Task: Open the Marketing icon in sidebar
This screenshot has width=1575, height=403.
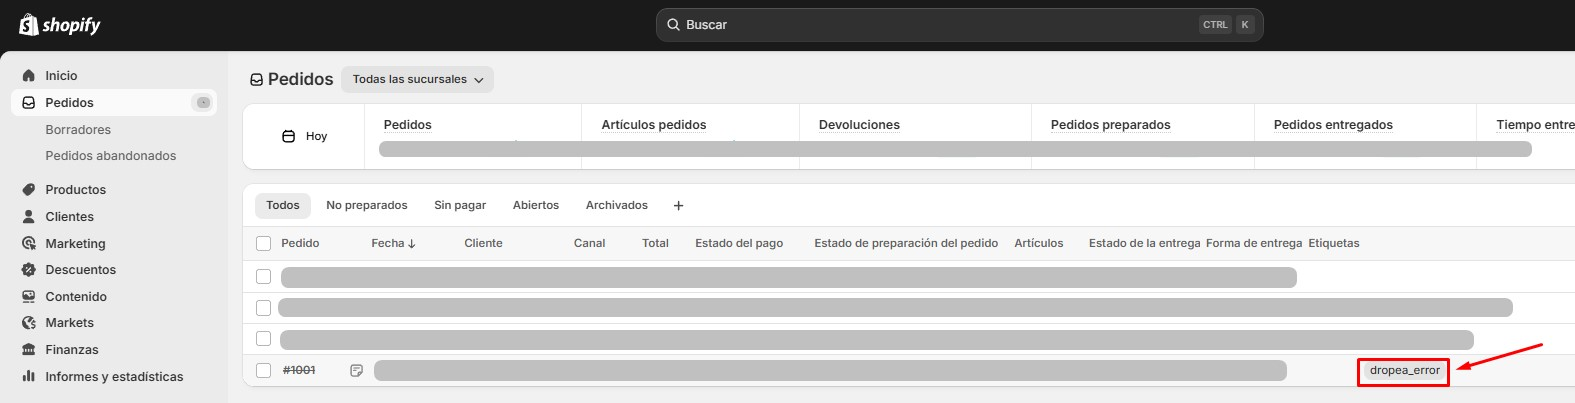Action: (x=29, y=243)
